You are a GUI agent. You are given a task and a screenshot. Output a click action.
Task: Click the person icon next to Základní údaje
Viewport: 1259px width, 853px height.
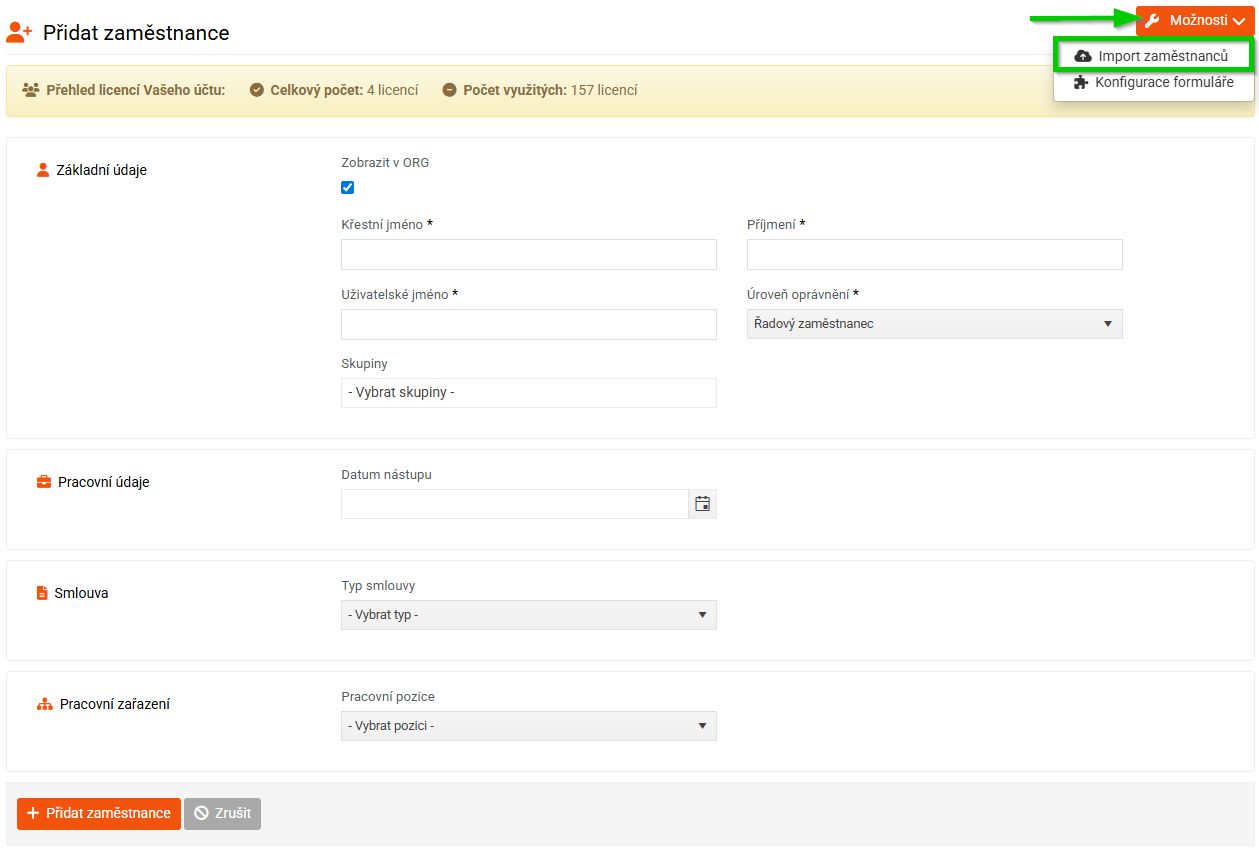tap(43, 170)
